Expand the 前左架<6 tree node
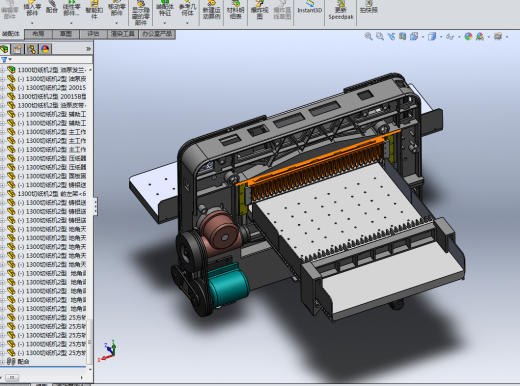Image resolution: width=520 pixels, height=386 pixels. point(2,194)
